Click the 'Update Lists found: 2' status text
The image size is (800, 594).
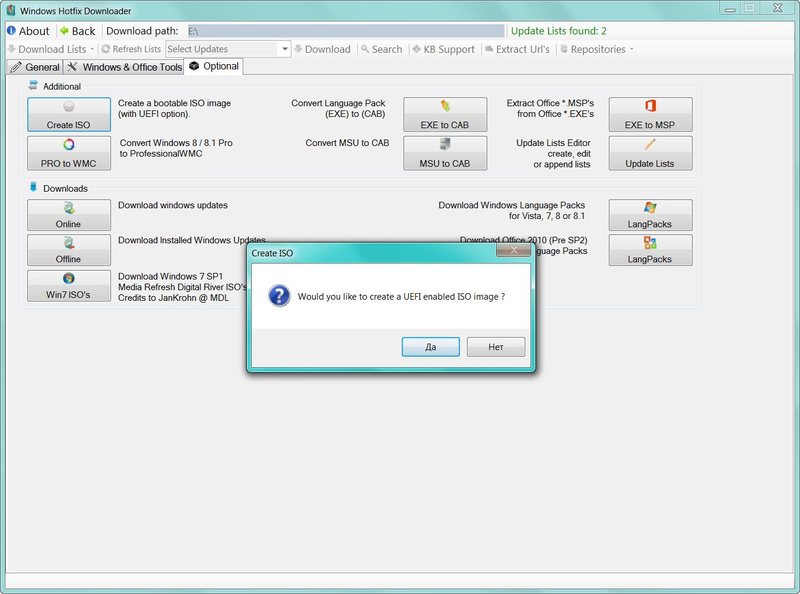(x=559, y=31)
